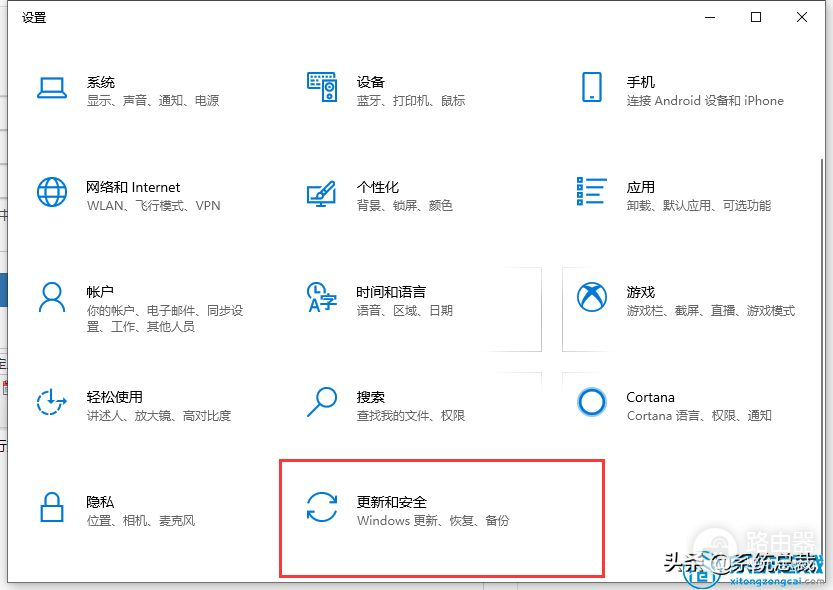Screen dimensions: 833x590
Task: Click the Cortana category title
Action: (650, 397)
